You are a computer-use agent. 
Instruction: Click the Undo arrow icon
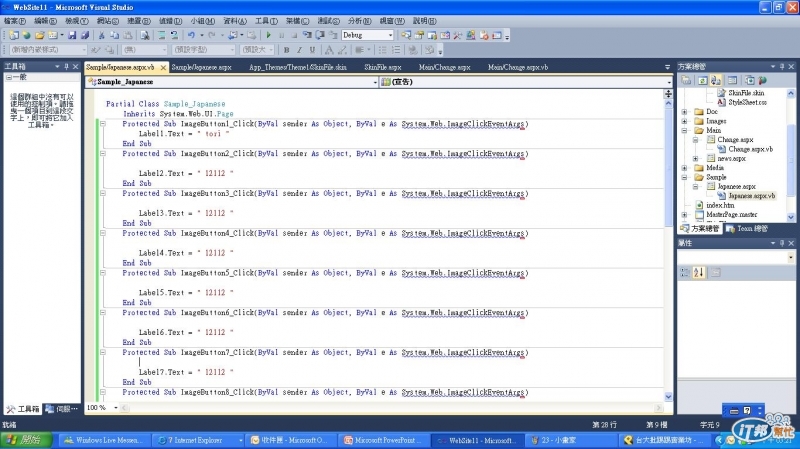point(191,35)
